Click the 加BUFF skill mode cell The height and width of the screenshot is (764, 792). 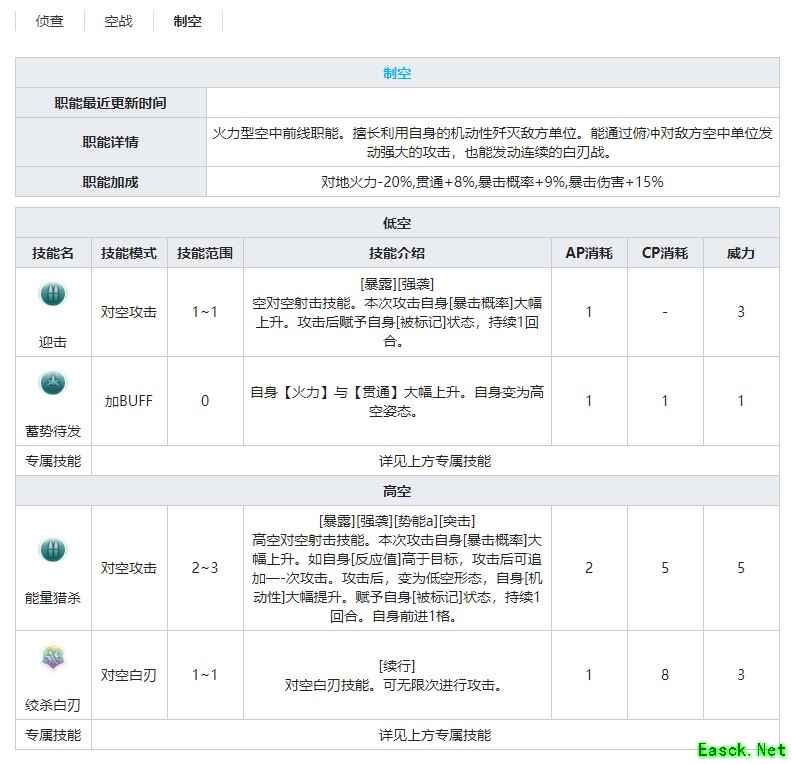128,401
